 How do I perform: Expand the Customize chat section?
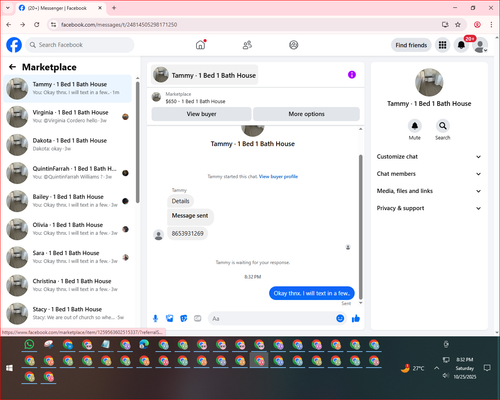coord(429,157)
